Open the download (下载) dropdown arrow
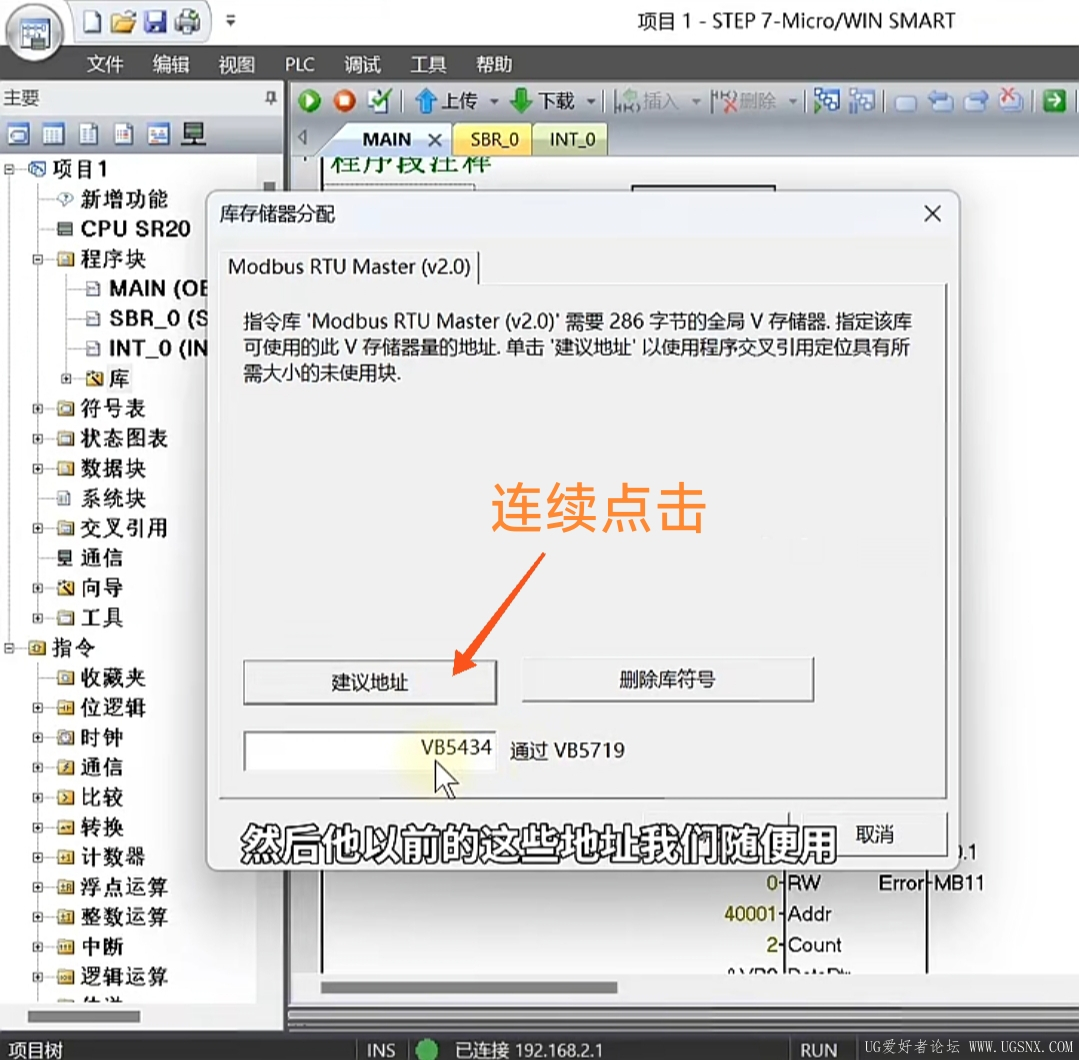 591,101
